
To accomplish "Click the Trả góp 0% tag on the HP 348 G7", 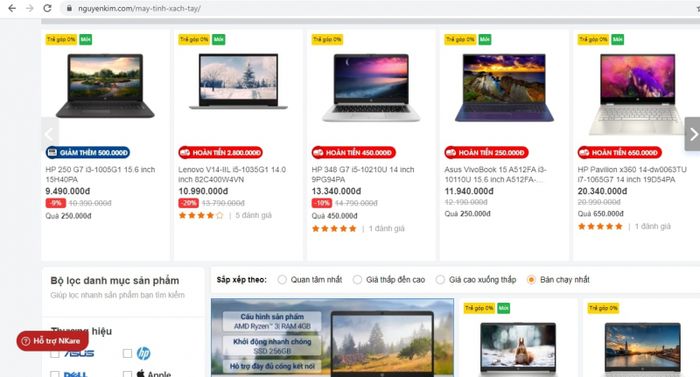I will (x=327, y=39).
